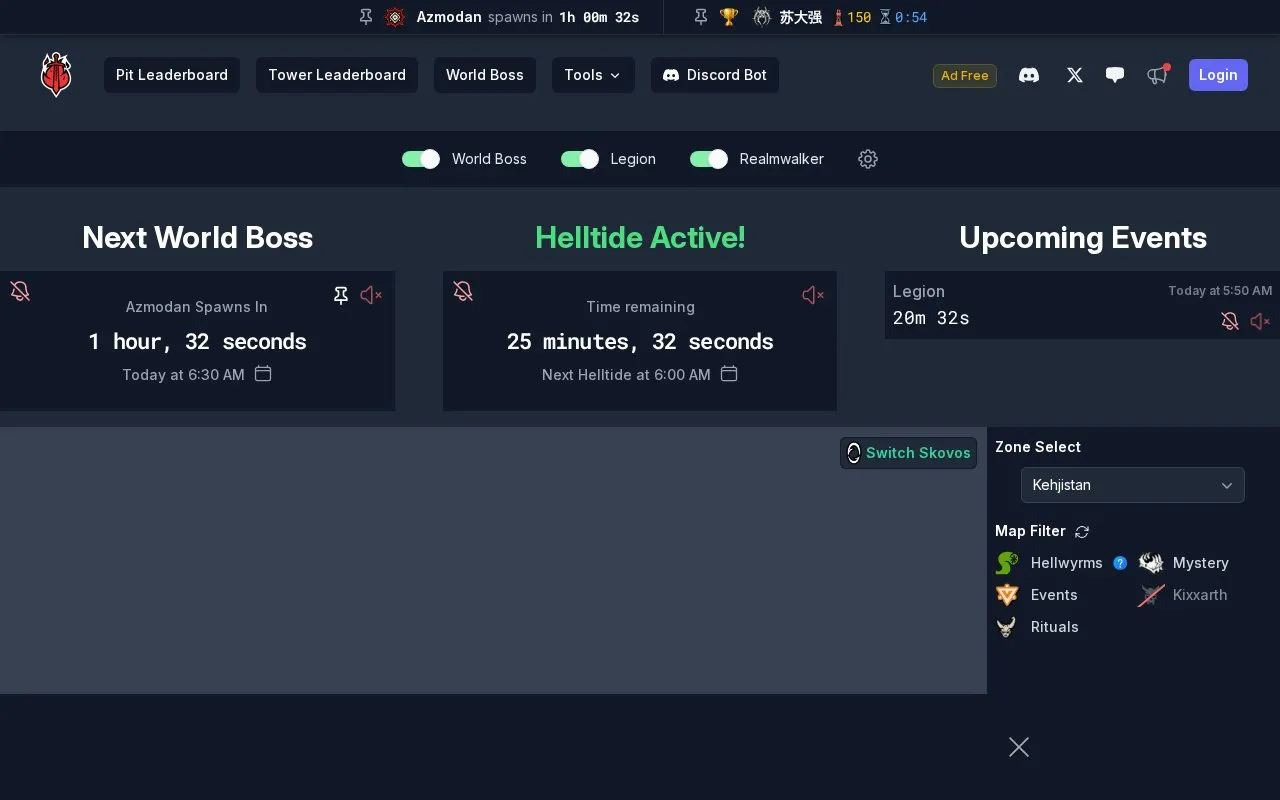Click the site logo in the navbar
The height and width of the screenshot is (800, 1280).
coord(56,75)
